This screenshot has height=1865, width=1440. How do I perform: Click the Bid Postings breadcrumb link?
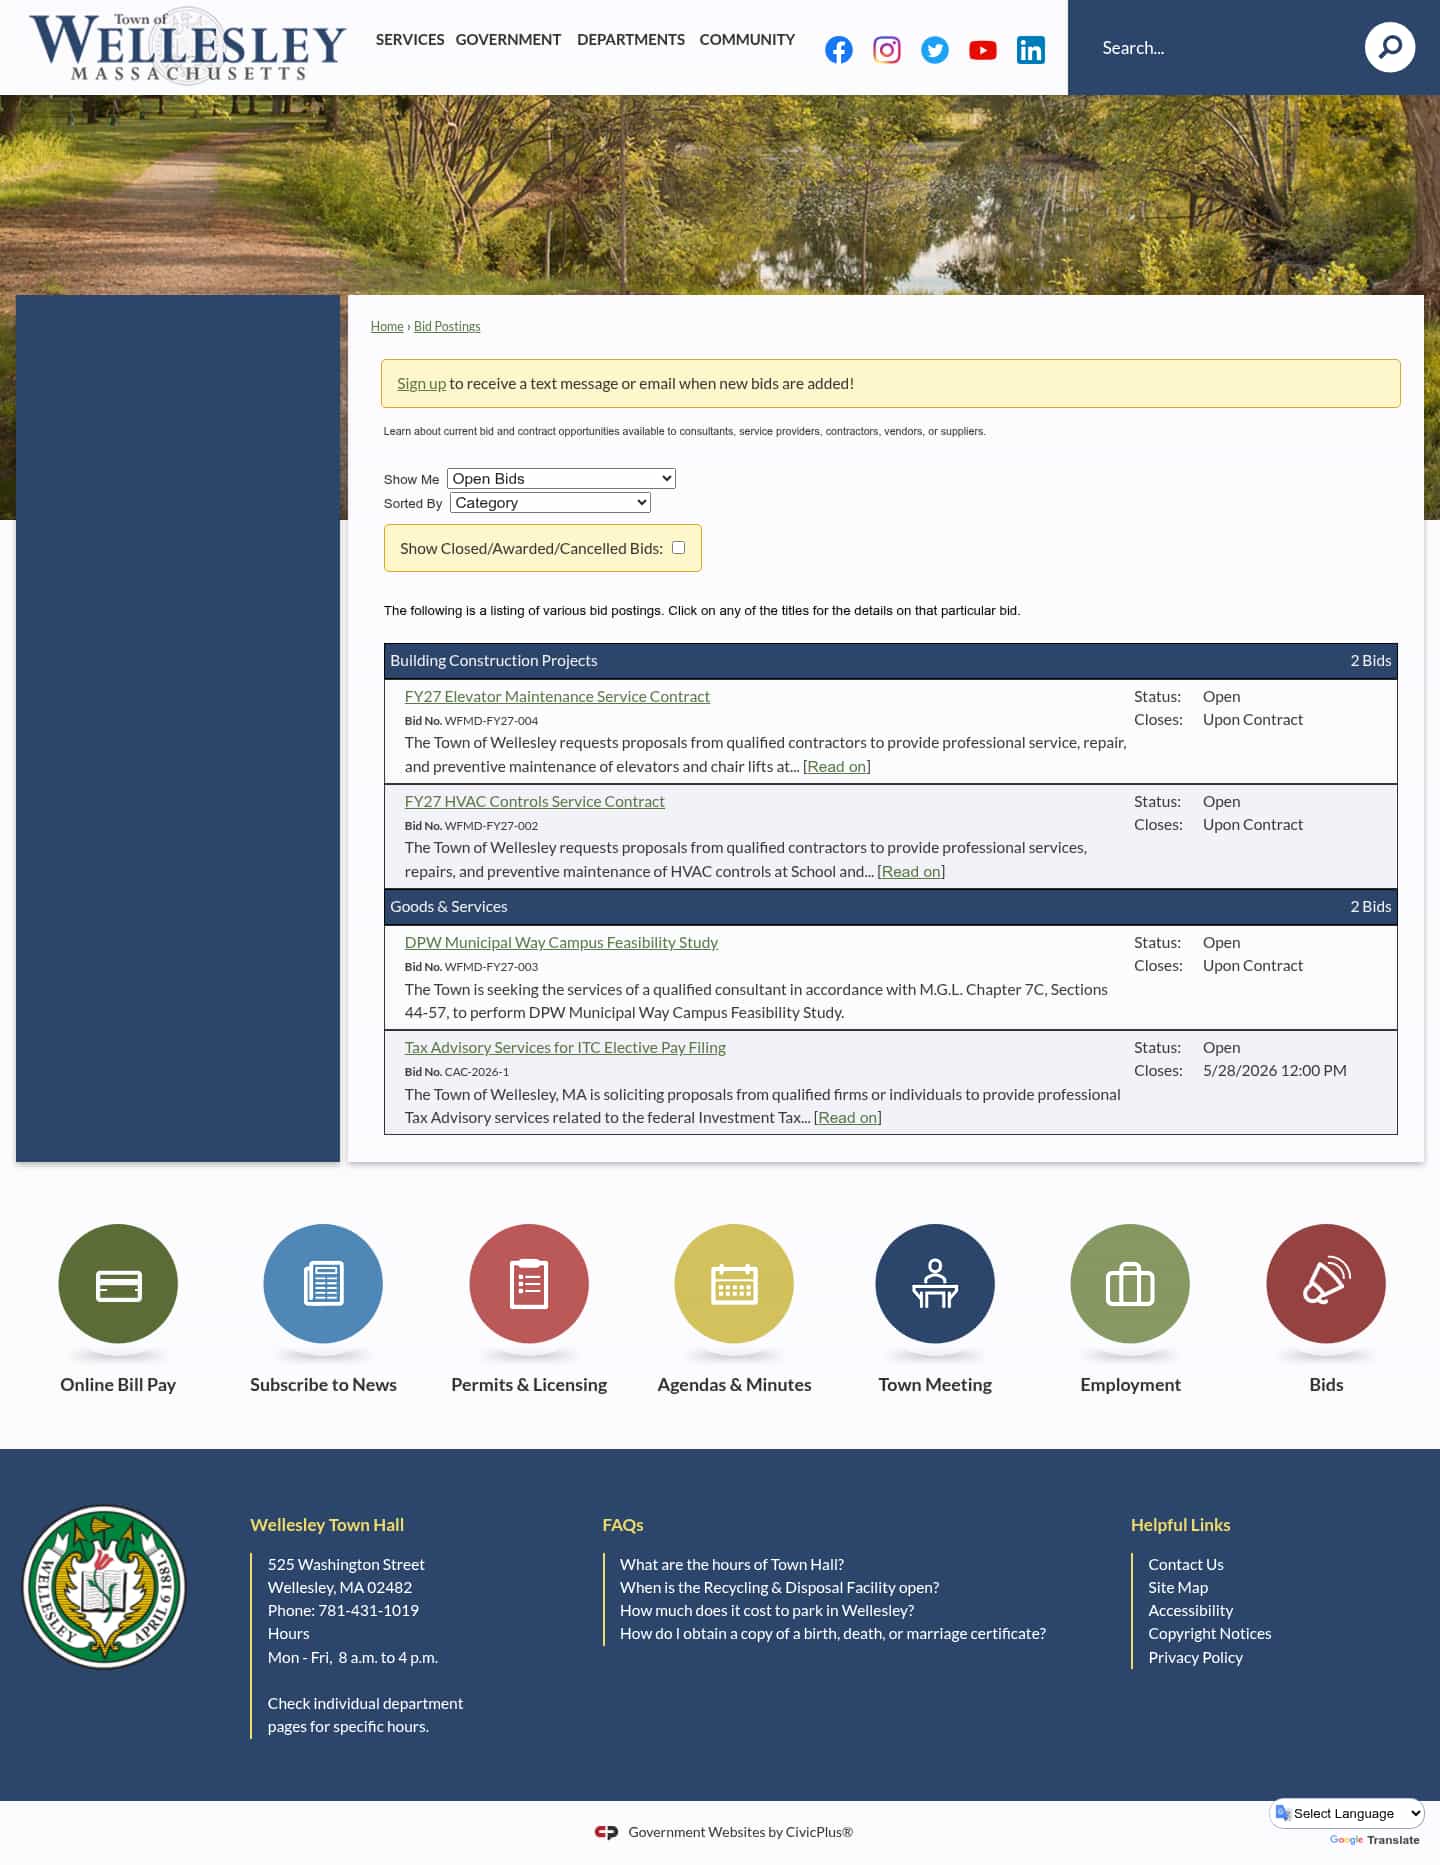[447, 326]
